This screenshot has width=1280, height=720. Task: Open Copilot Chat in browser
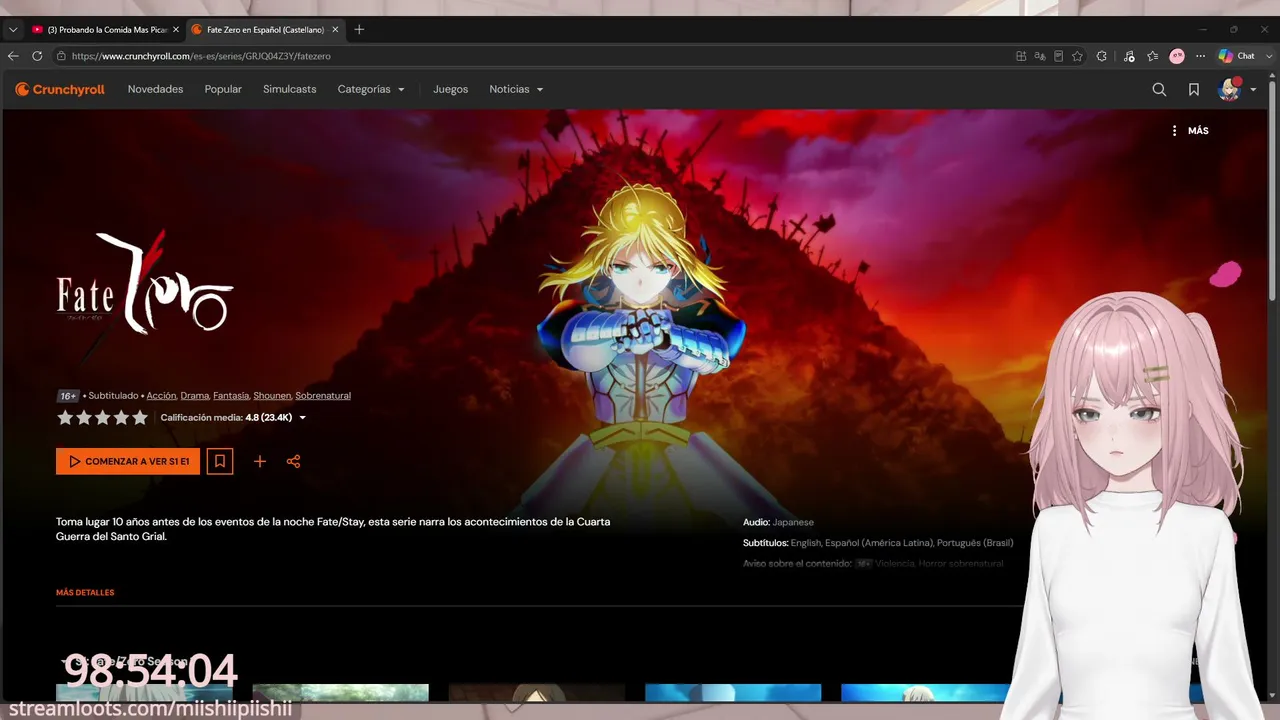(1236, 56)
